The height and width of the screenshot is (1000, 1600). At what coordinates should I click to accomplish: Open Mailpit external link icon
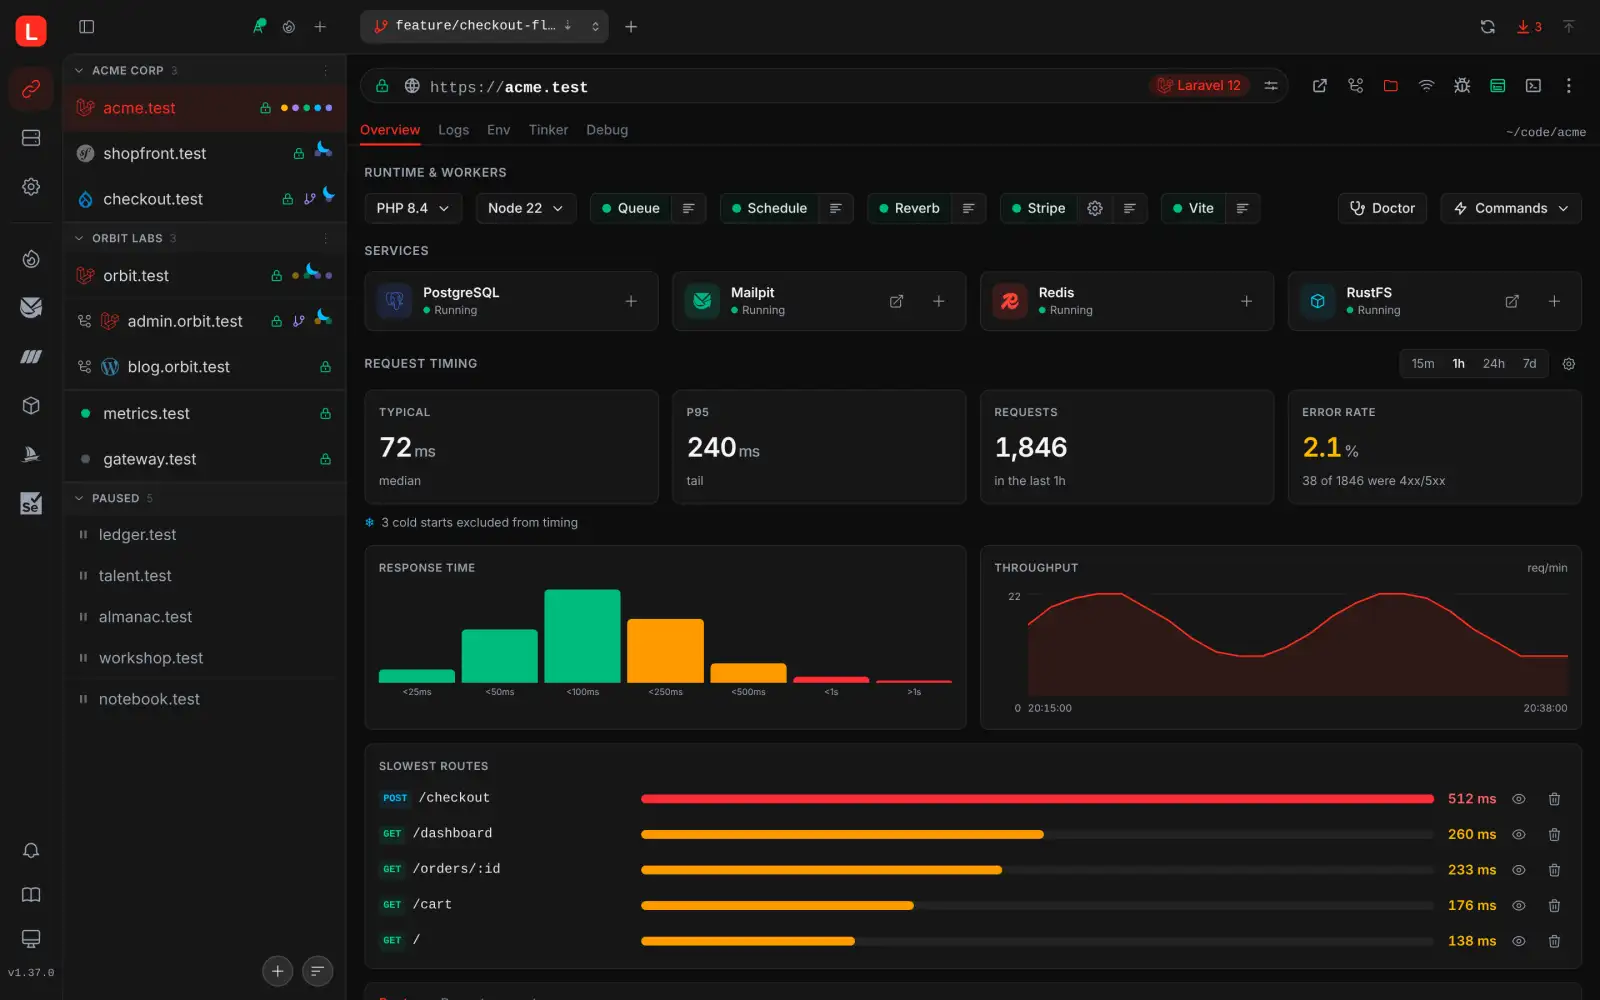tap(897, 301)
